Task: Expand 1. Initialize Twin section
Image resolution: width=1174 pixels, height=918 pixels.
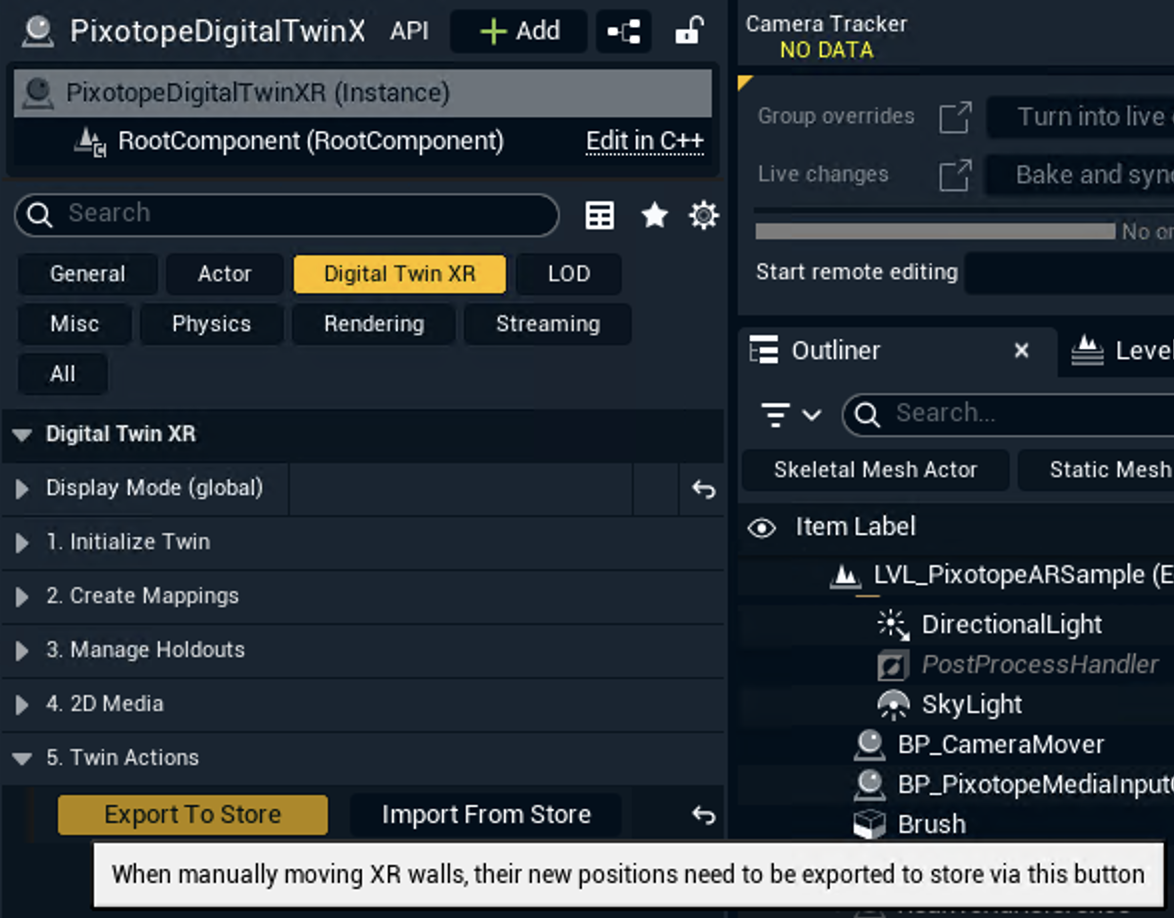Action: click(22, 543)
